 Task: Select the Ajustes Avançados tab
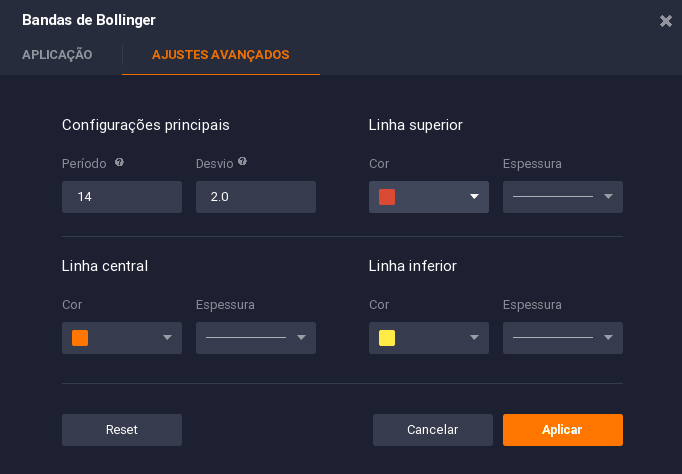221,55
